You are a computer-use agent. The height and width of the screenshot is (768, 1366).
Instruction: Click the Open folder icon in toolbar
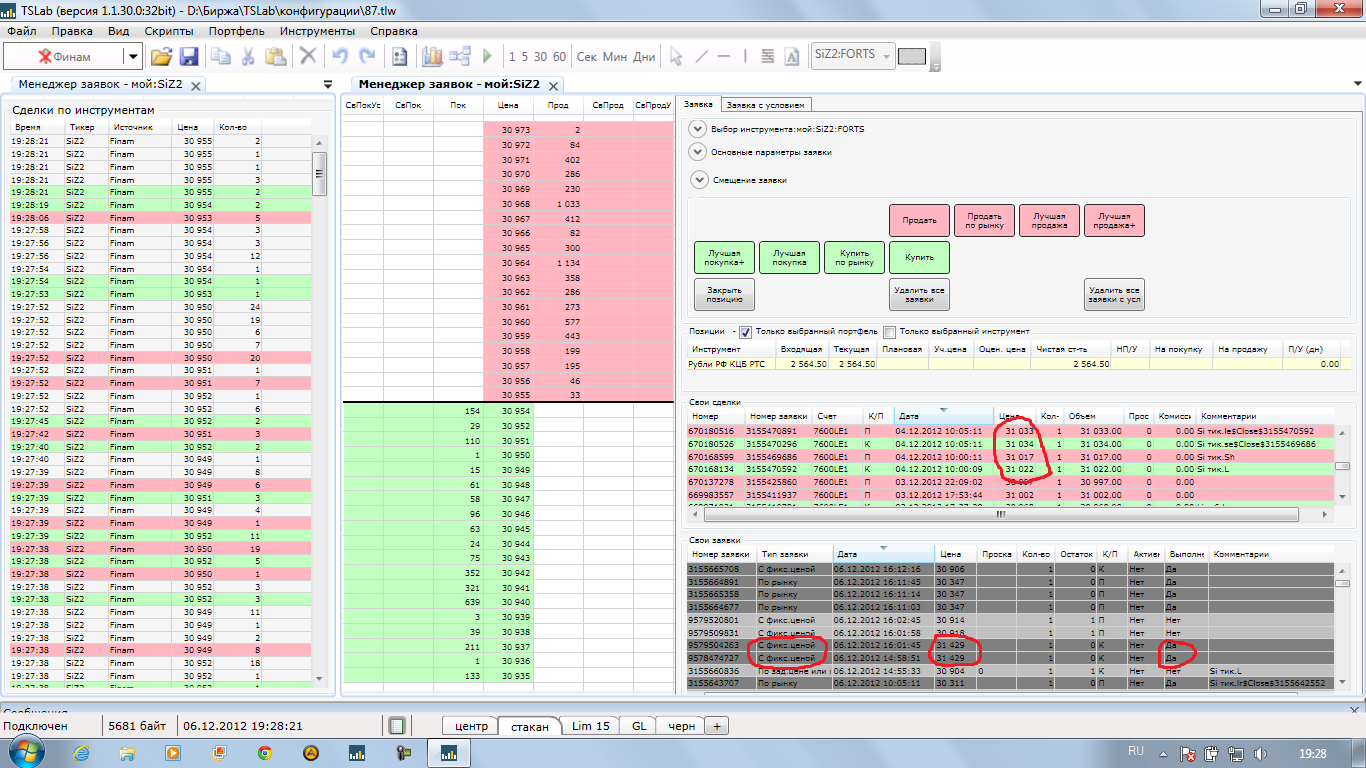pos(161,57)
